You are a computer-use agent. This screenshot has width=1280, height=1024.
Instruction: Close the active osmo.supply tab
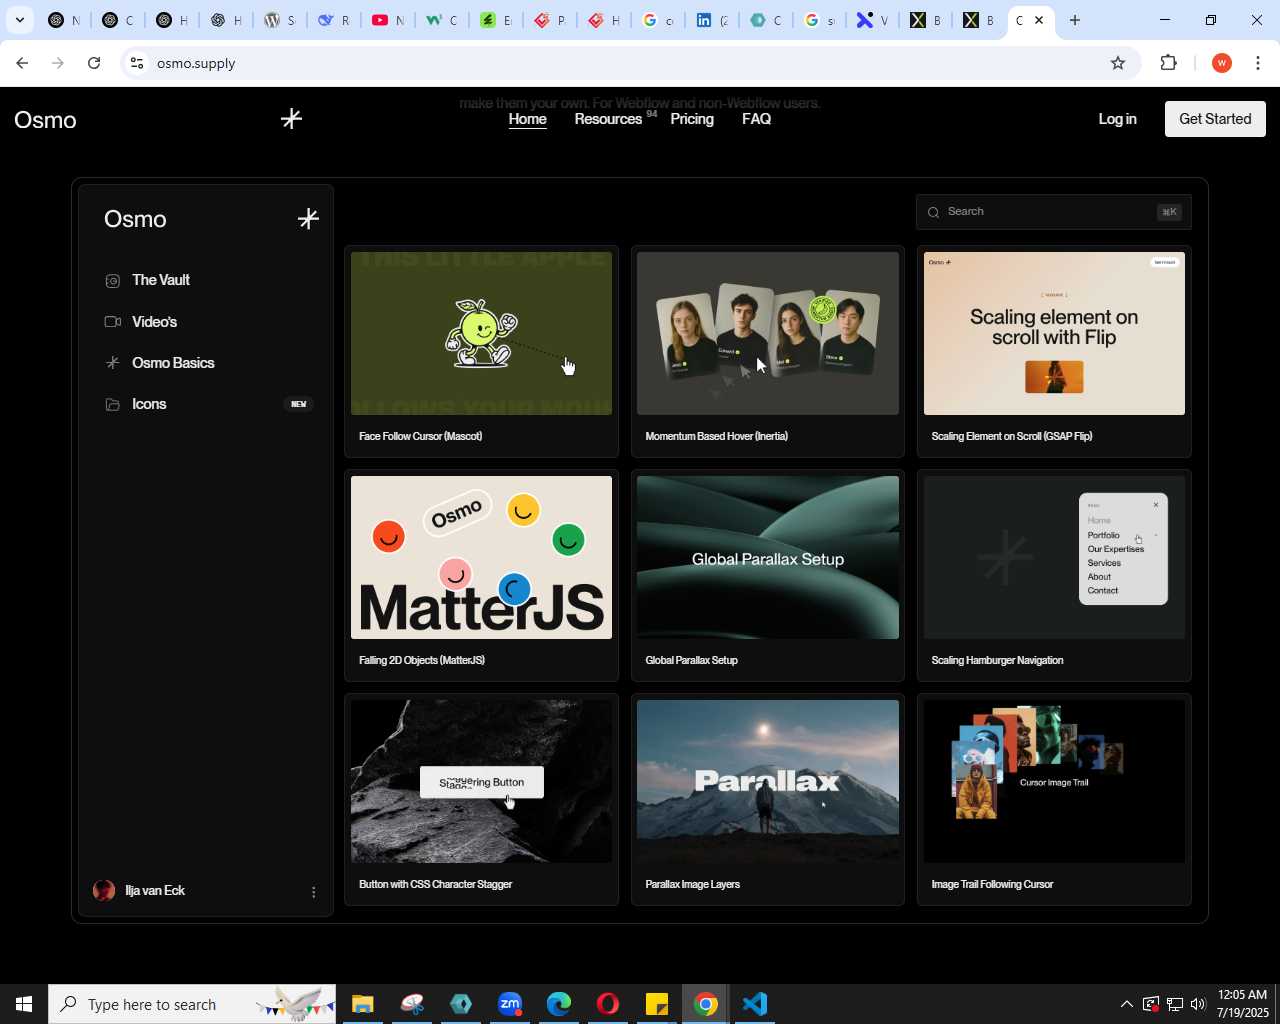[x=1039, y=20]
